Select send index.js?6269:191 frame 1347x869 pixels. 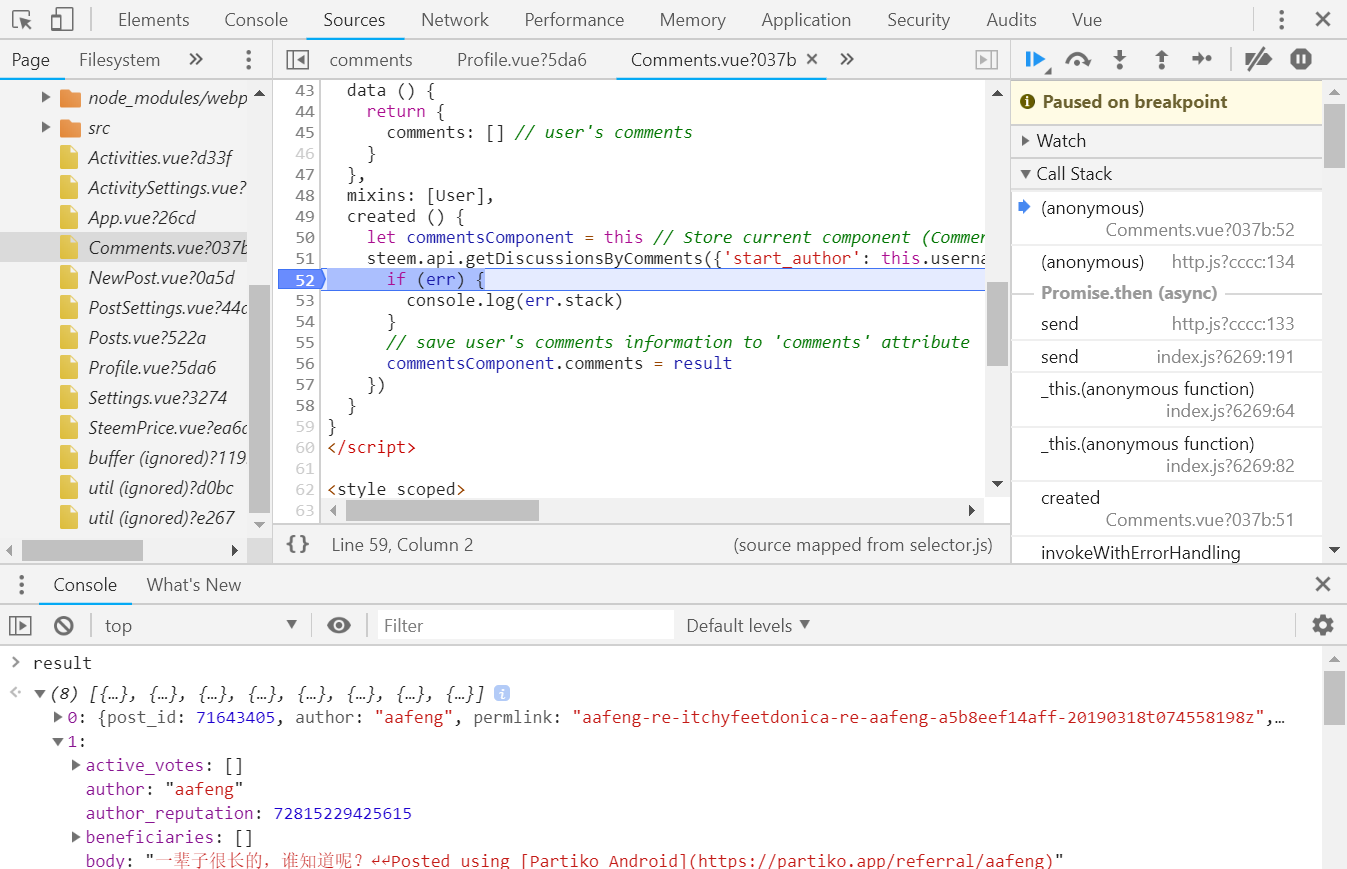1166,357
